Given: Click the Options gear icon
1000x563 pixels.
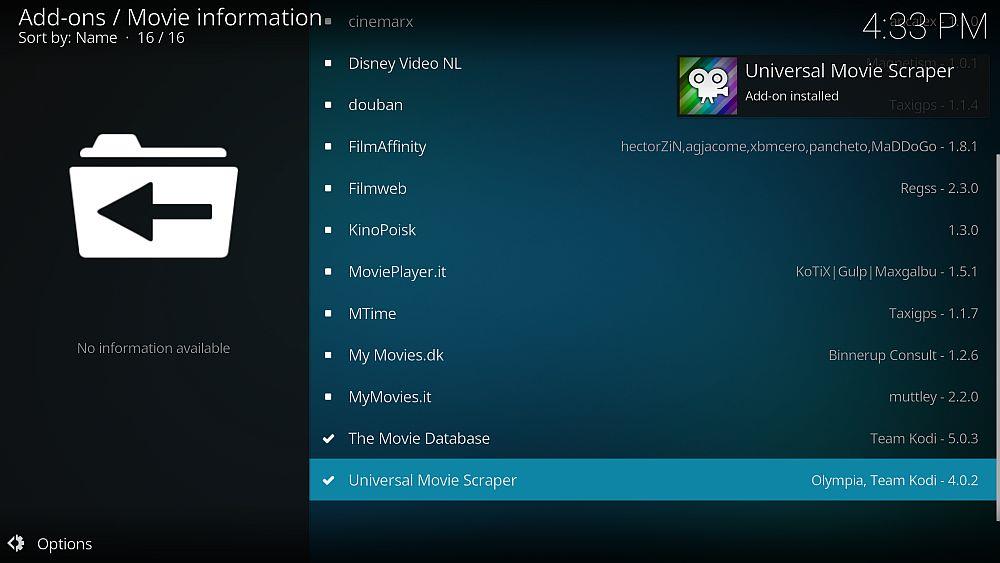Looking at the screenshot, I should (16, 544).
